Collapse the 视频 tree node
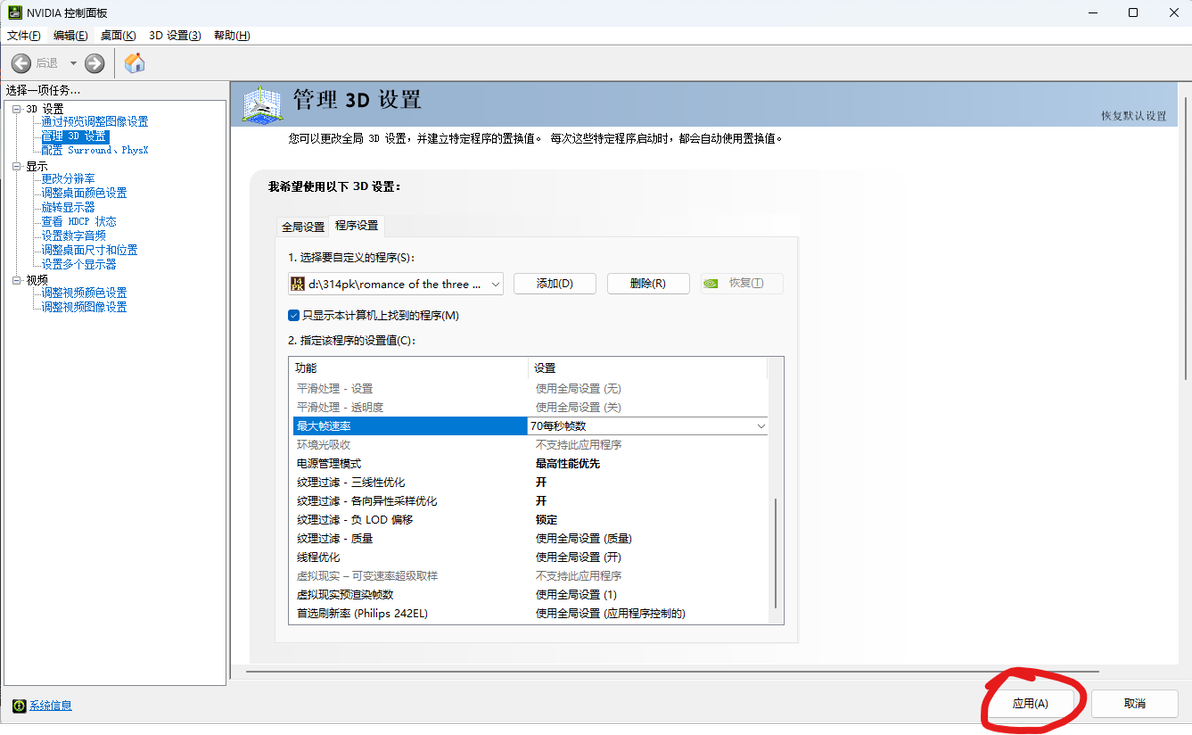 17,280
